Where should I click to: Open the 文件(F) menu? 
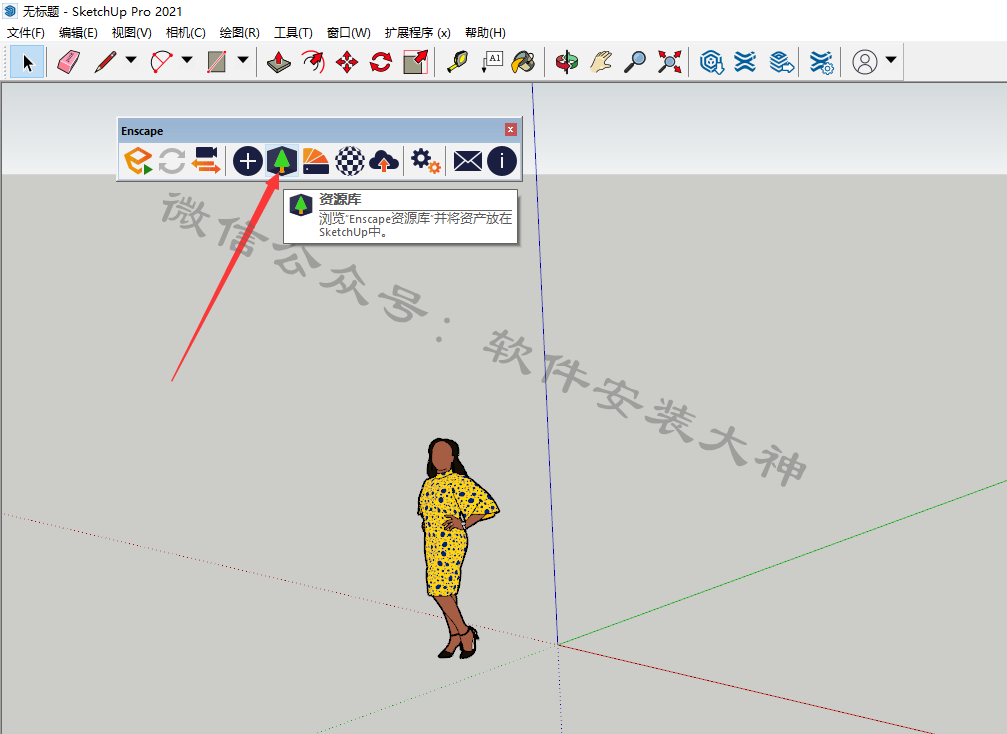(x=26, y=33)
